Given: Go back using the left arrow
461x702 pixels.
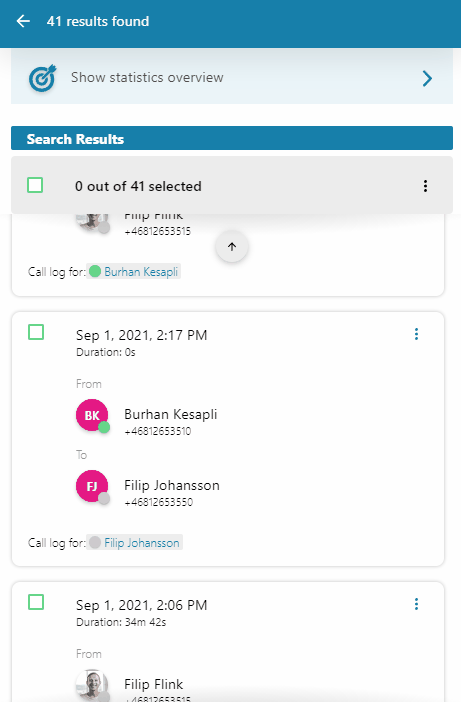Looking at the screenshot, I should pyautogui.click(x=23, y=21).
